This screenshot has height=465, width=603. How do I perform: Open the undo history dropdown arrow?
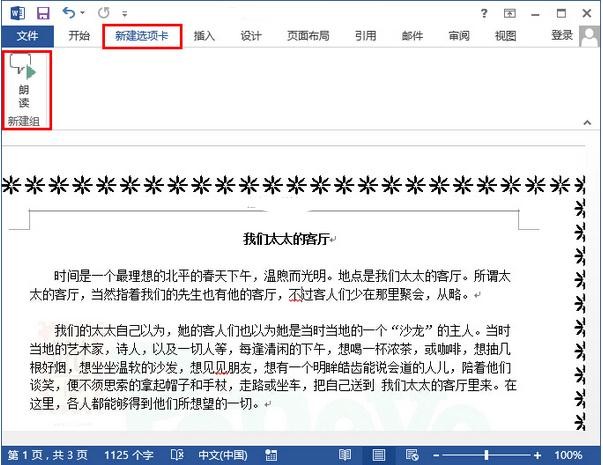(83, 13)
